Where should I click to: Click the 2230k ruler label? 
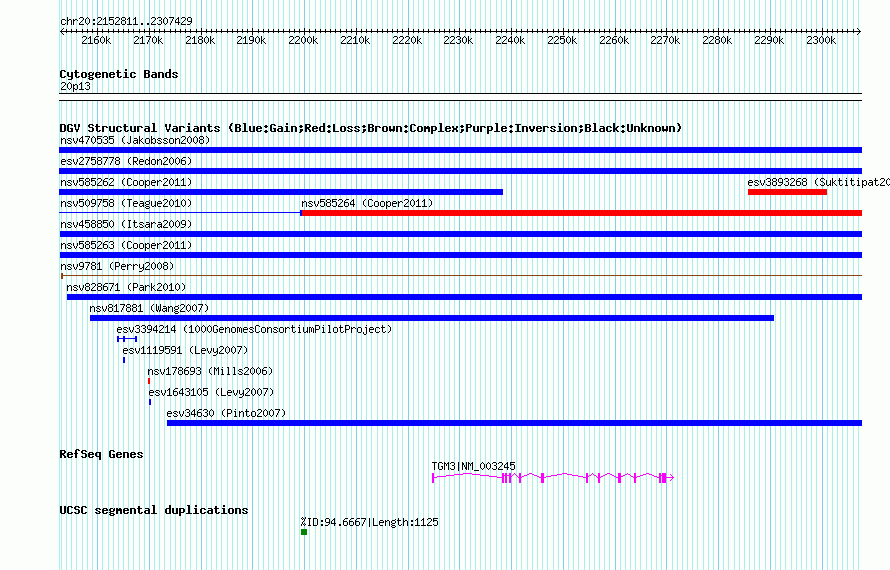pos(459,40)
